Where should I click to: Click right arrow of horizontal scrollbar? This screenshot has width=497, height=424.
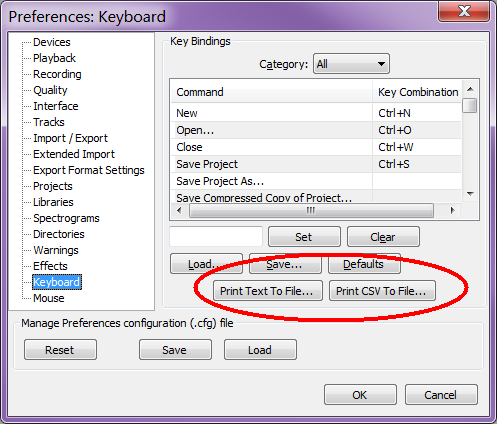coord(452,210)
